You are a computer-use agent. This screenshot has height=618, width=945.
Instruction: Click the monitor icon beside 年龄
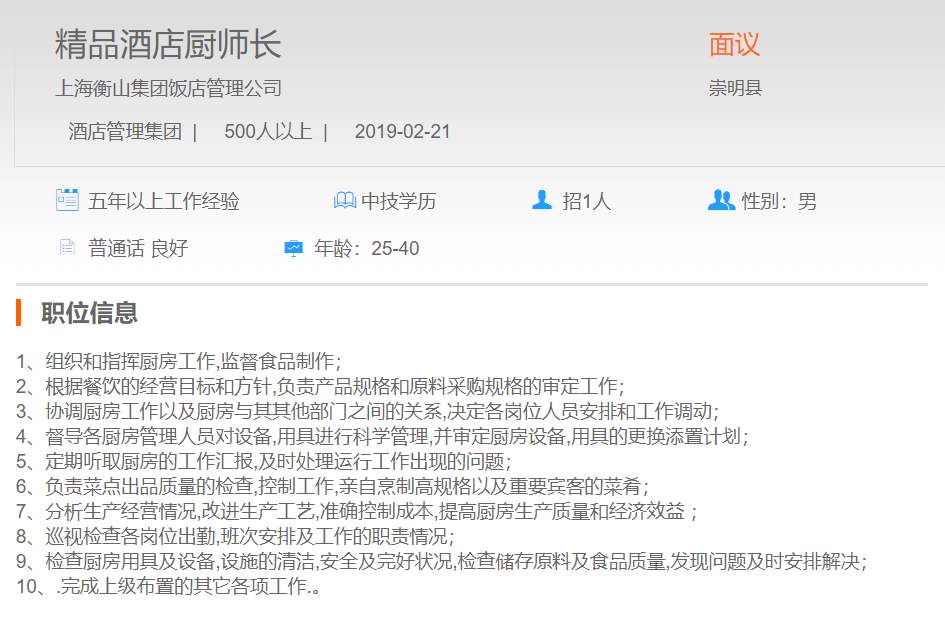293,247
